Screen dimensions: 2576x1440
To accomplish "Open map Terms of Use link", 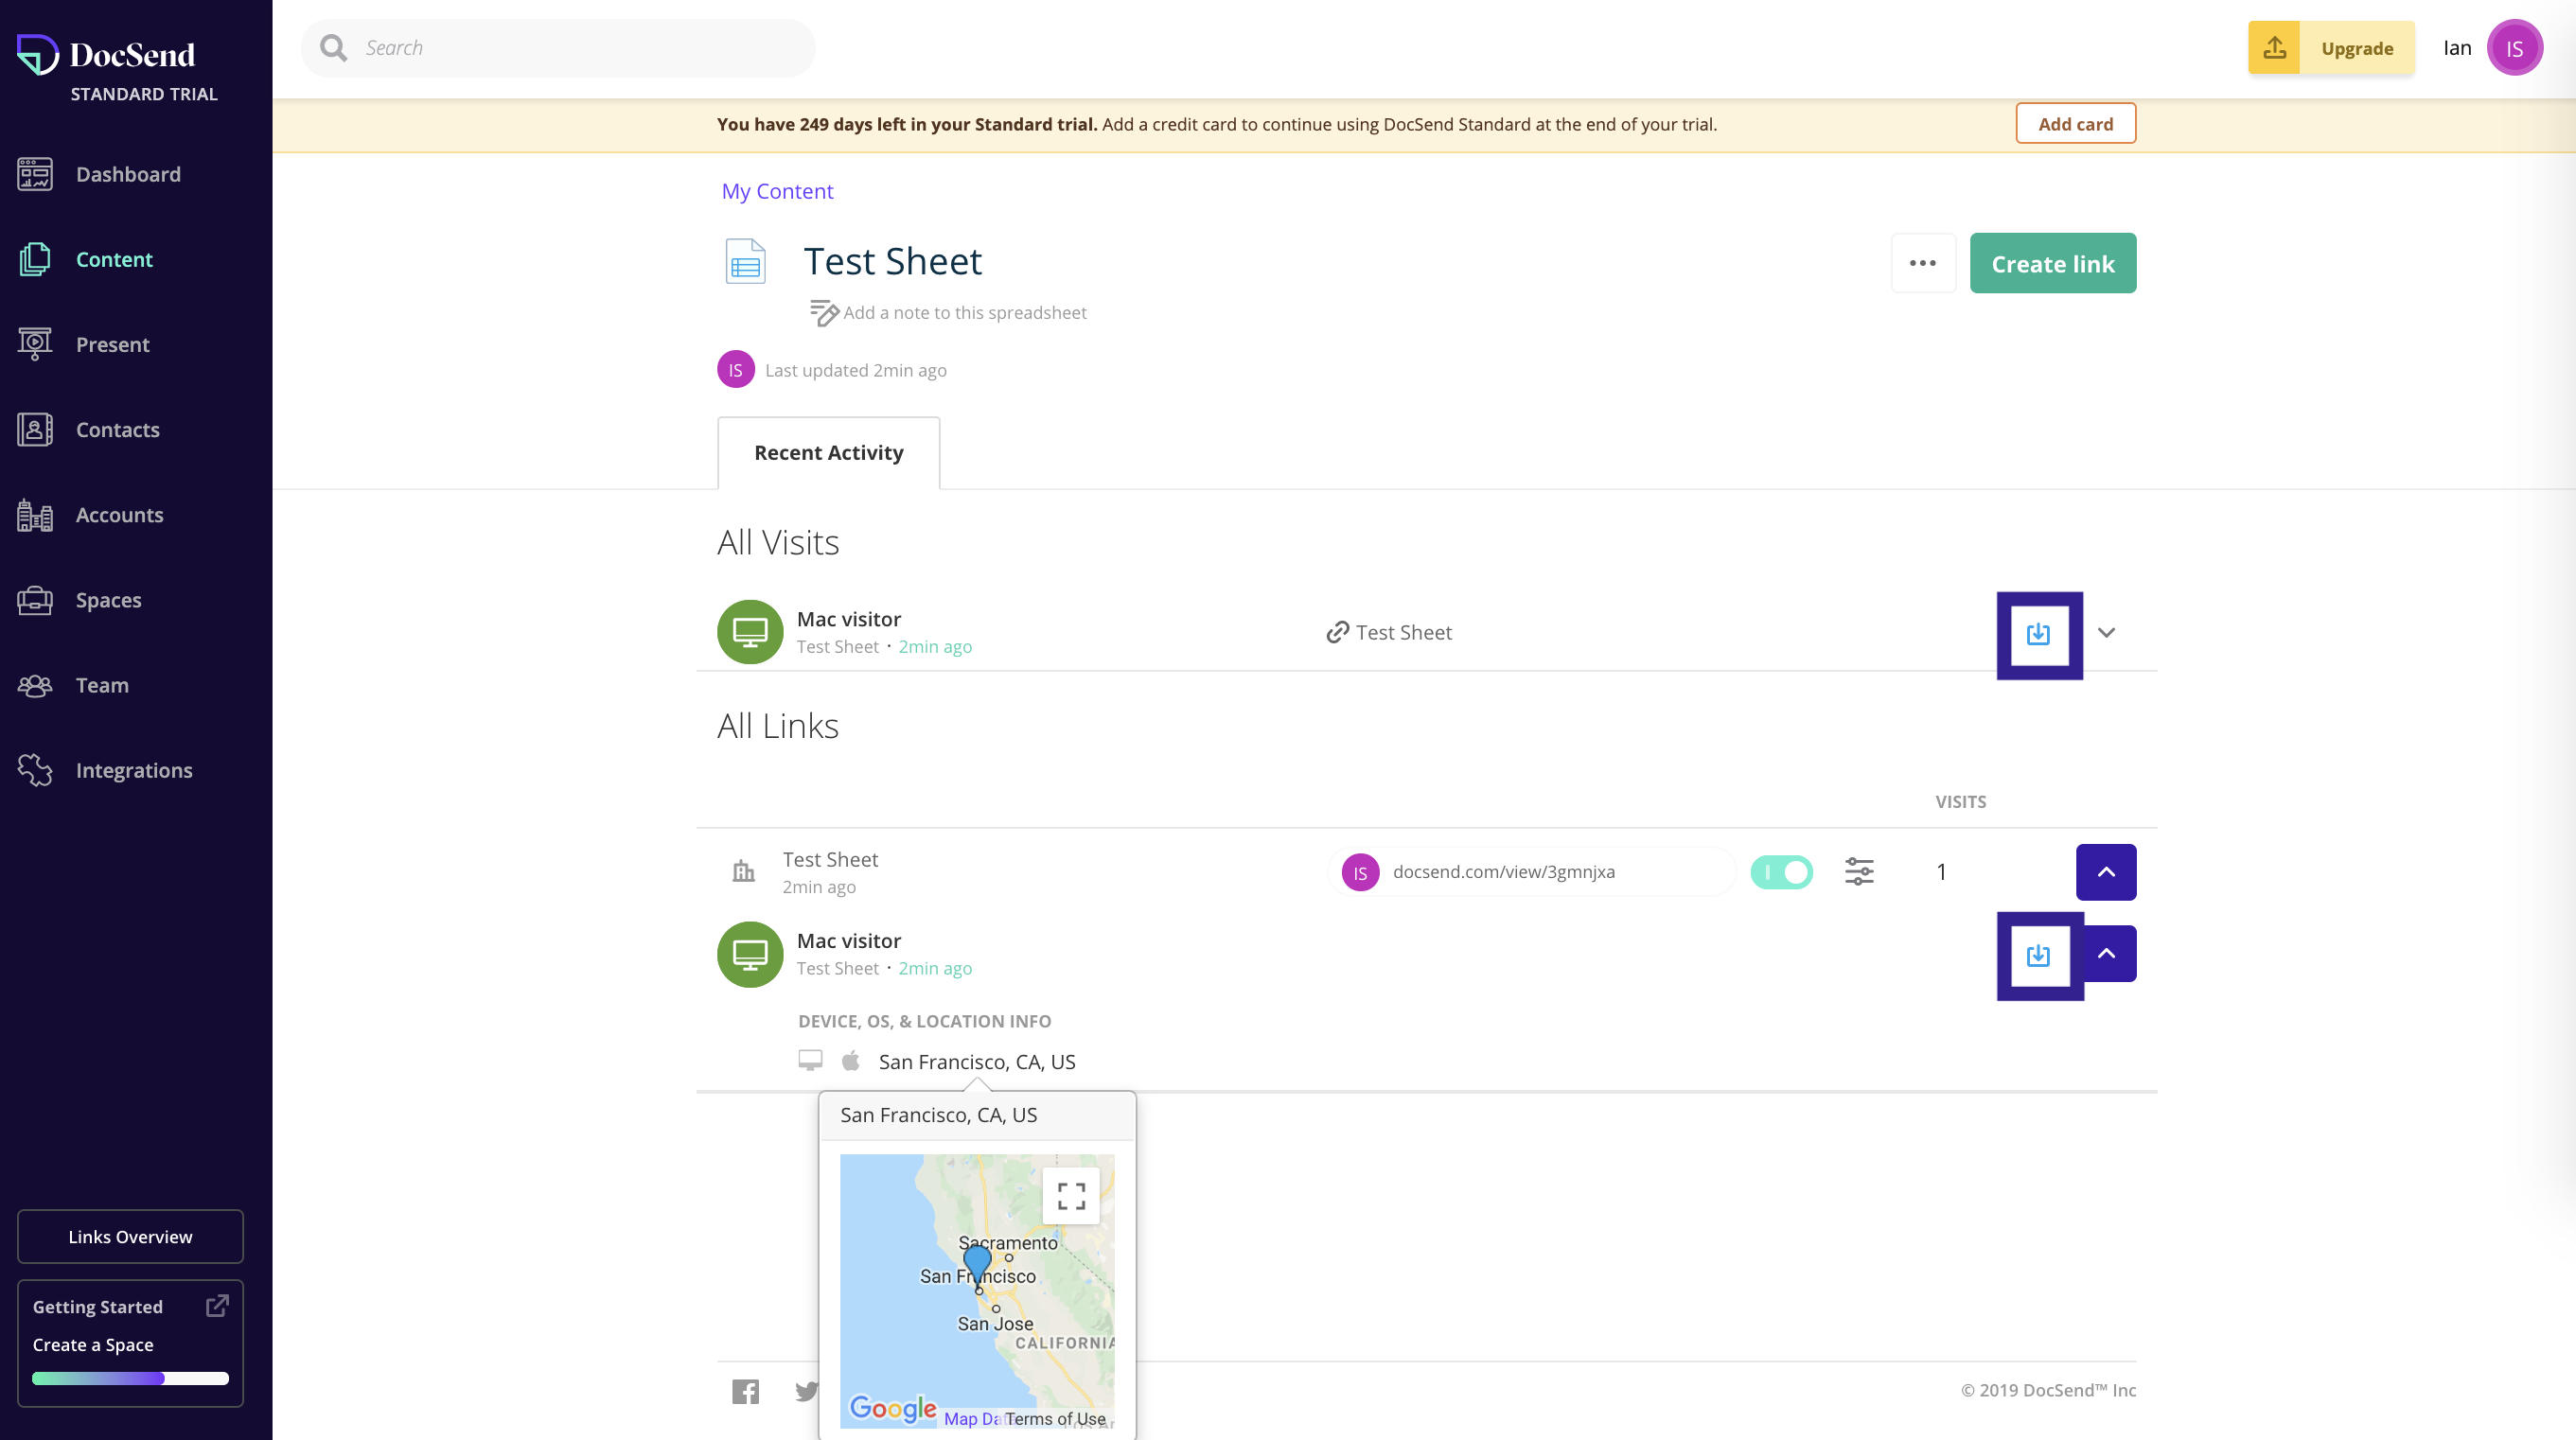I will (x=1055, y=1418).
